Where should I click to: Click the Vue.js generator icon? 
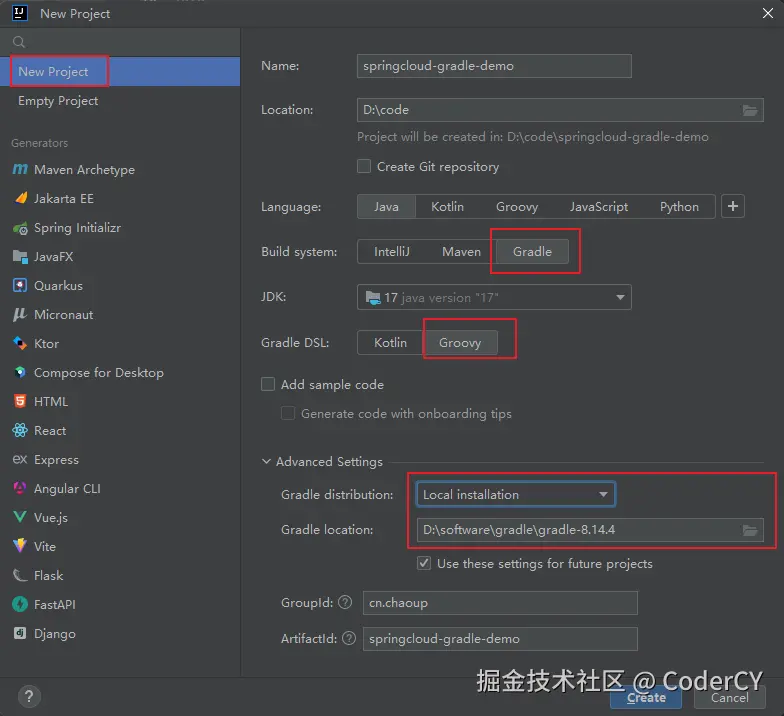[20, 518]
